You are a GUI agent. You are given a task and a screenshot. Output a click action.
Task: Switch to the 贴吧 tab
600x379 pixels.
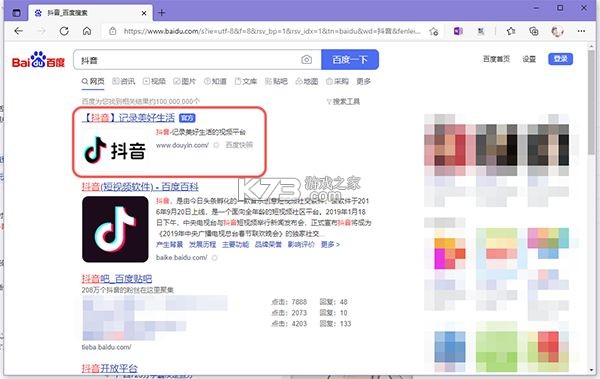[276, 81]
